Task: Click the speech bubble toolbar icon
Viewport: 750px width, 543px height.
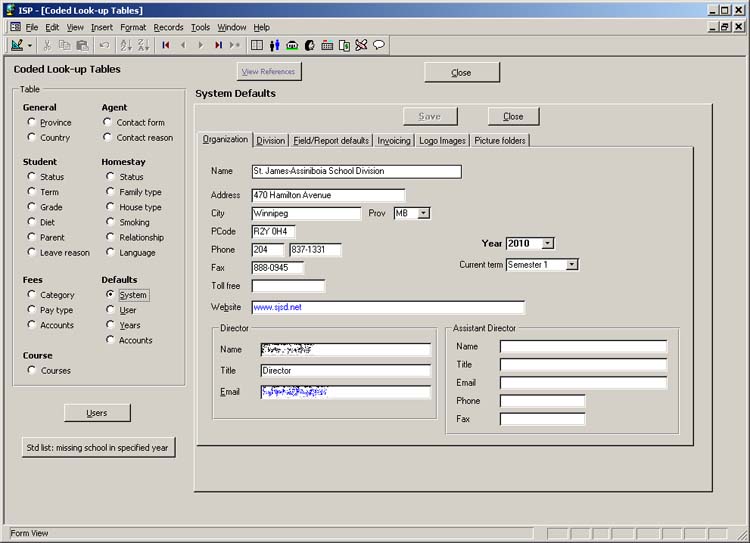Action: [x=379, y=45]
